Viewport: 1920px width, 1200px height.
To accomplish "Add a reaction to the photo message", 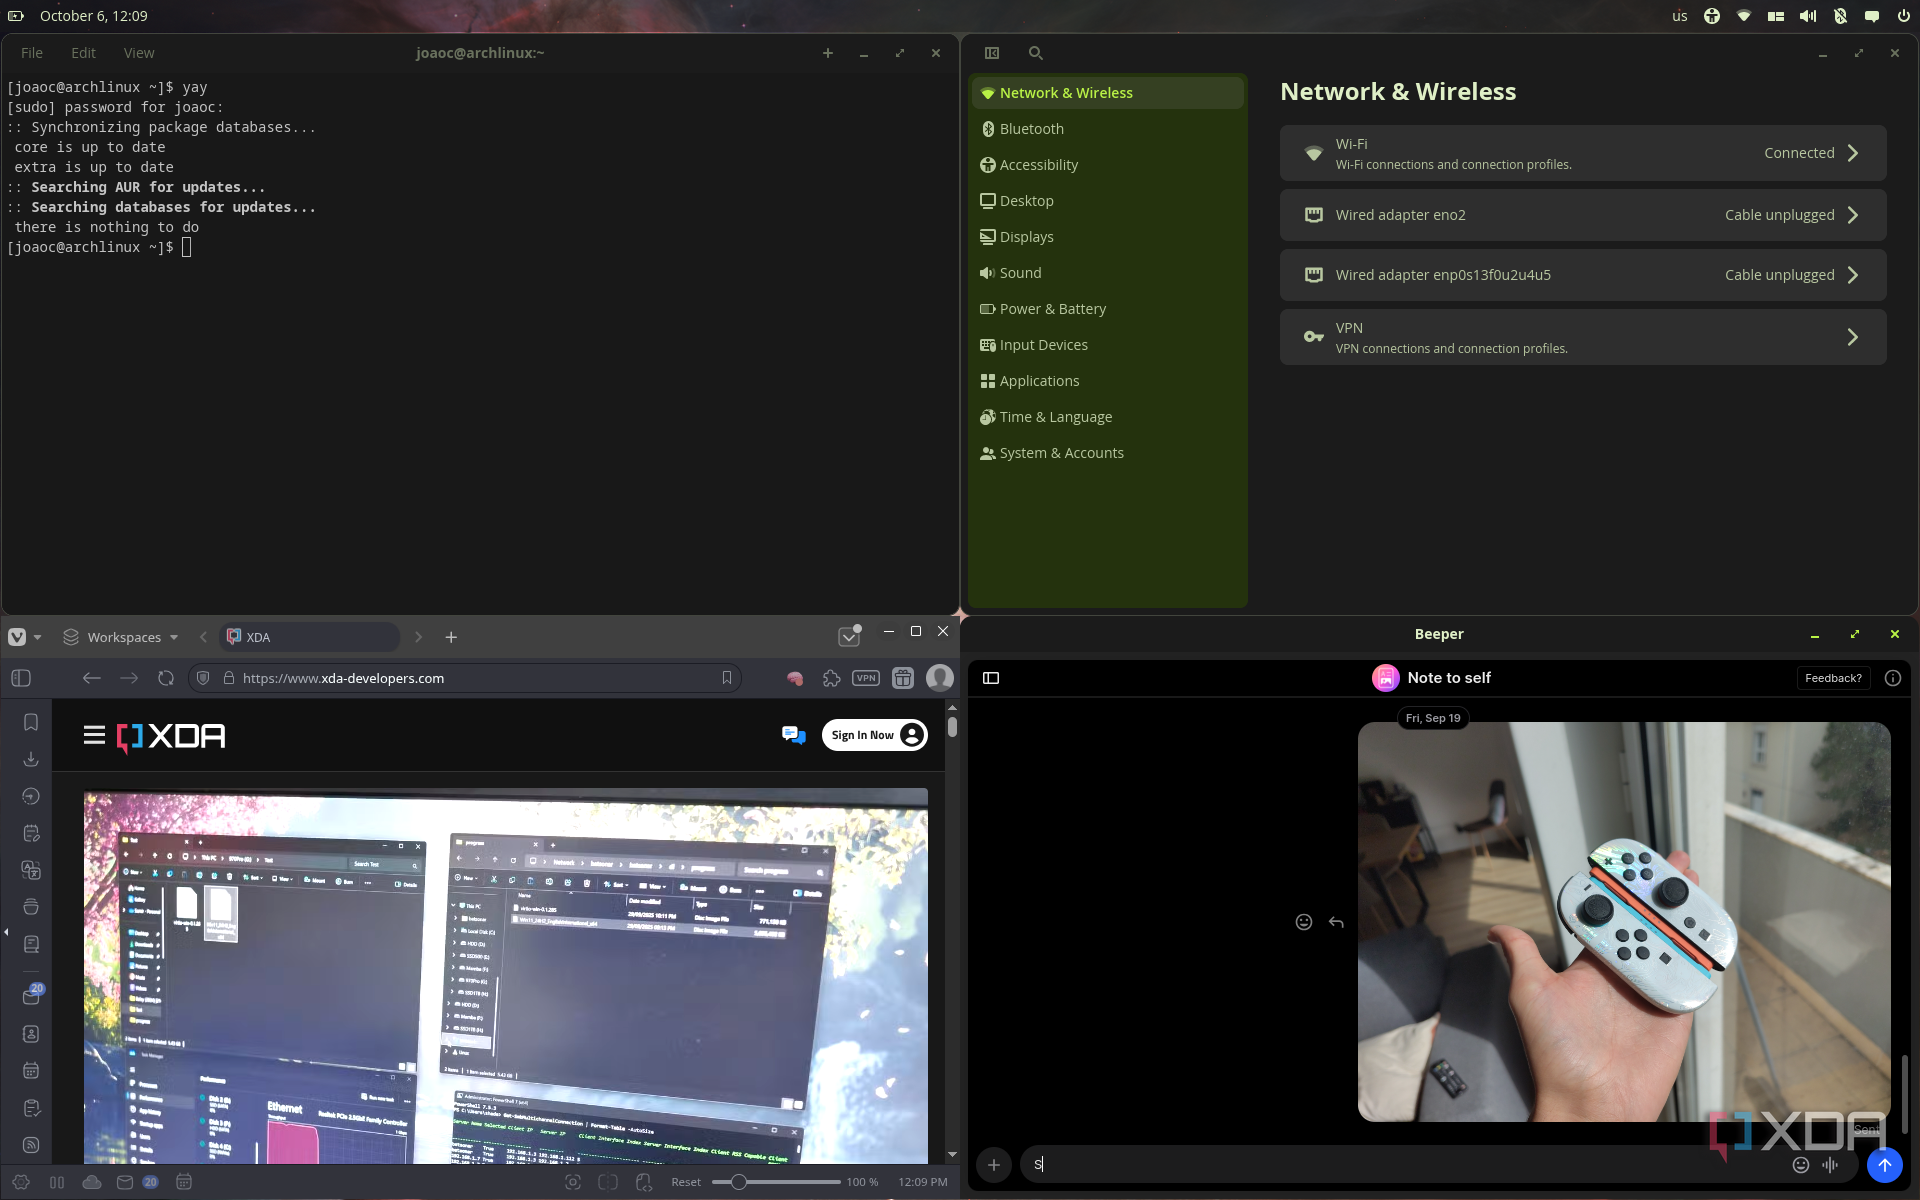I will pyautogui.click(x=1304, y=922).
